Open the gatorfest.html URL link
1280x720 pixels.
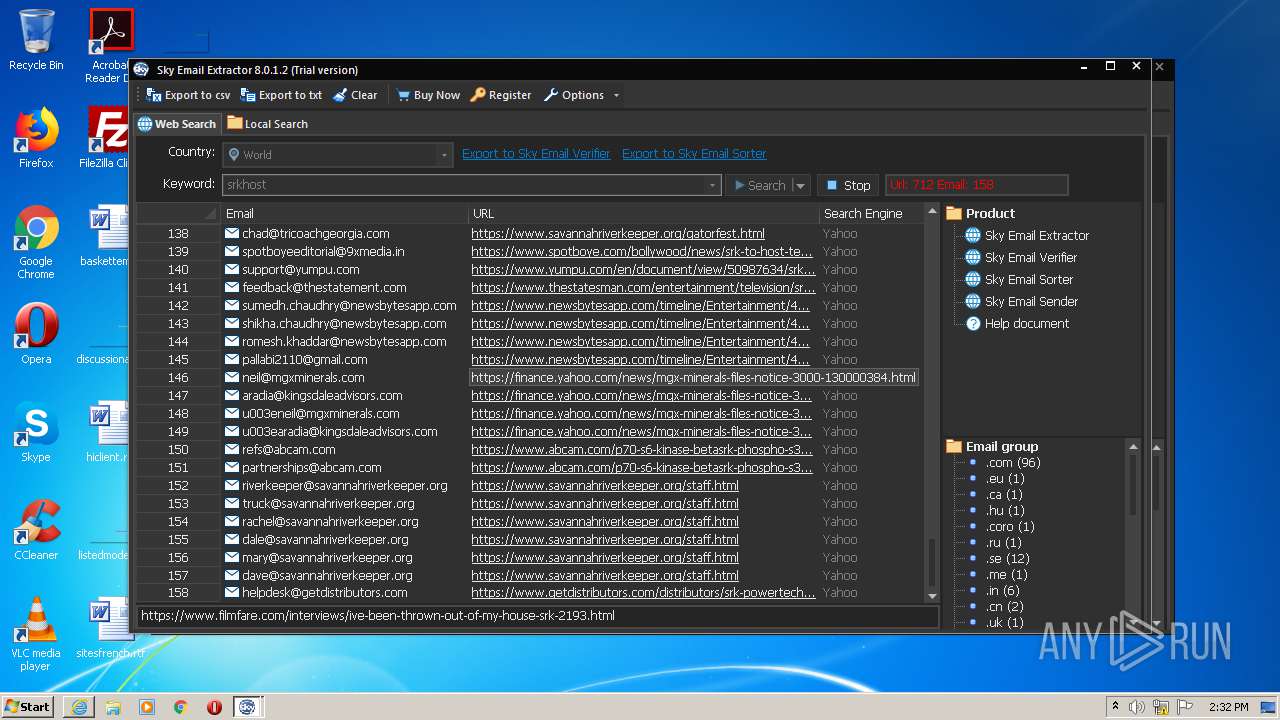click(618, 234)
